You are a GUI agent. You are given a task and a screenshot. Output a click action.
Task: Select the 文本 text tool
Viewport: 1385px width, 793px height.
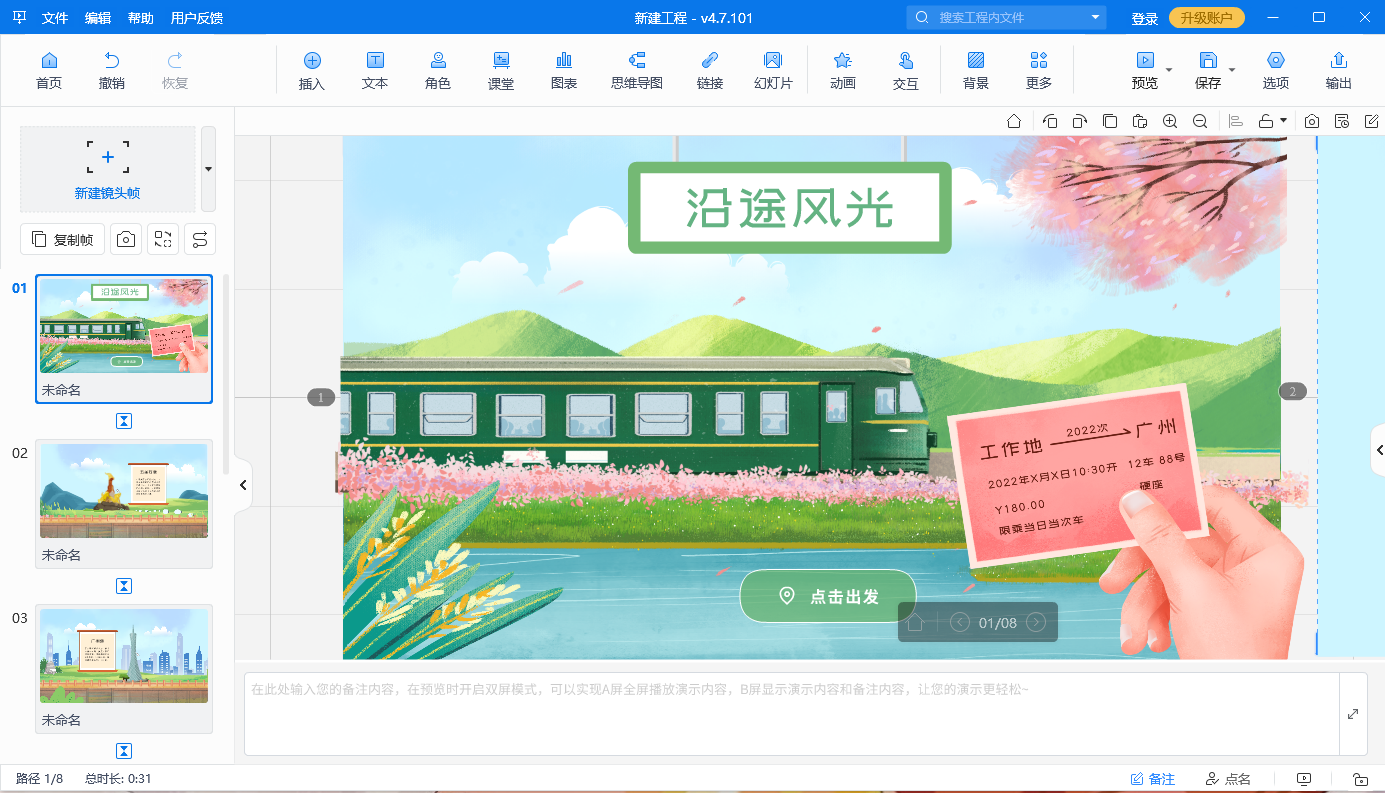[375, 71]
